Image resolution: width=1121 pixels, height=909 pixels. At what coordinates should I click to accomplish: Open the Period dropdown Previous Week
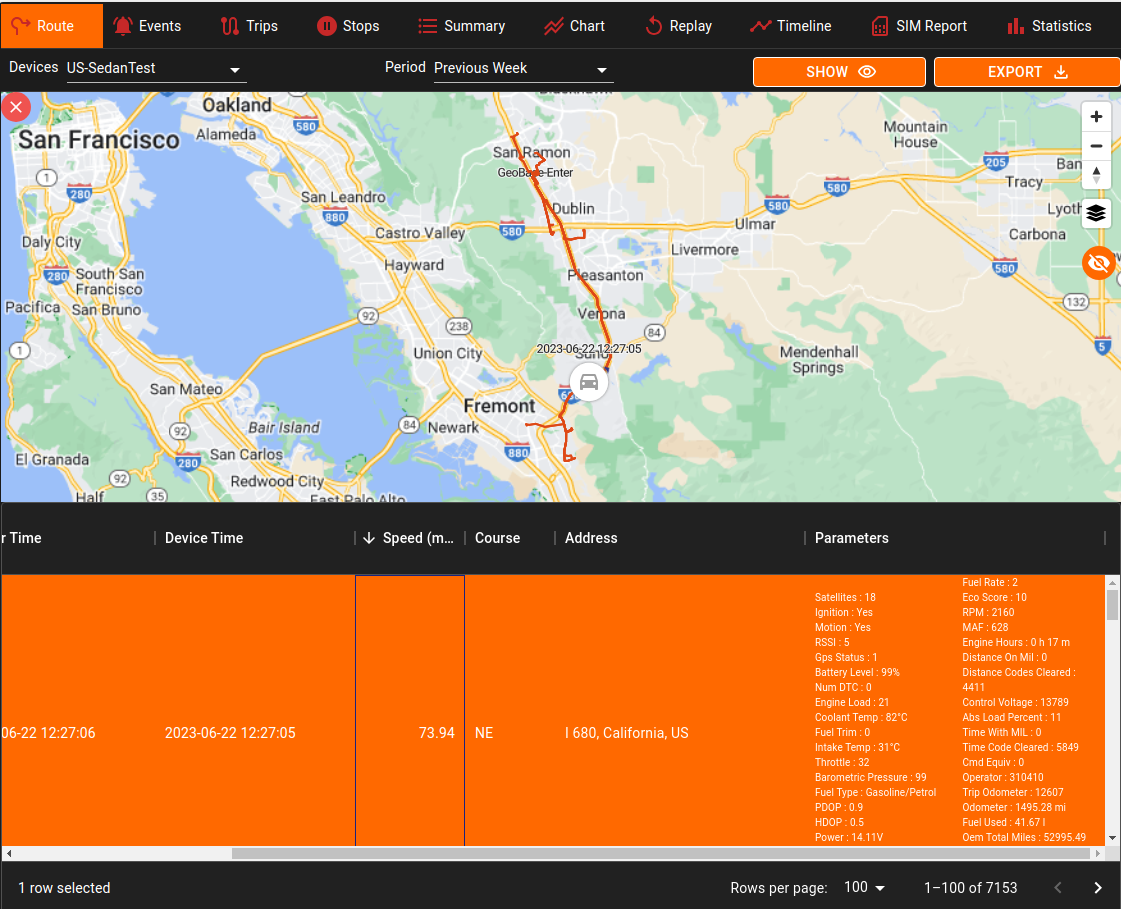click(523, 69)
